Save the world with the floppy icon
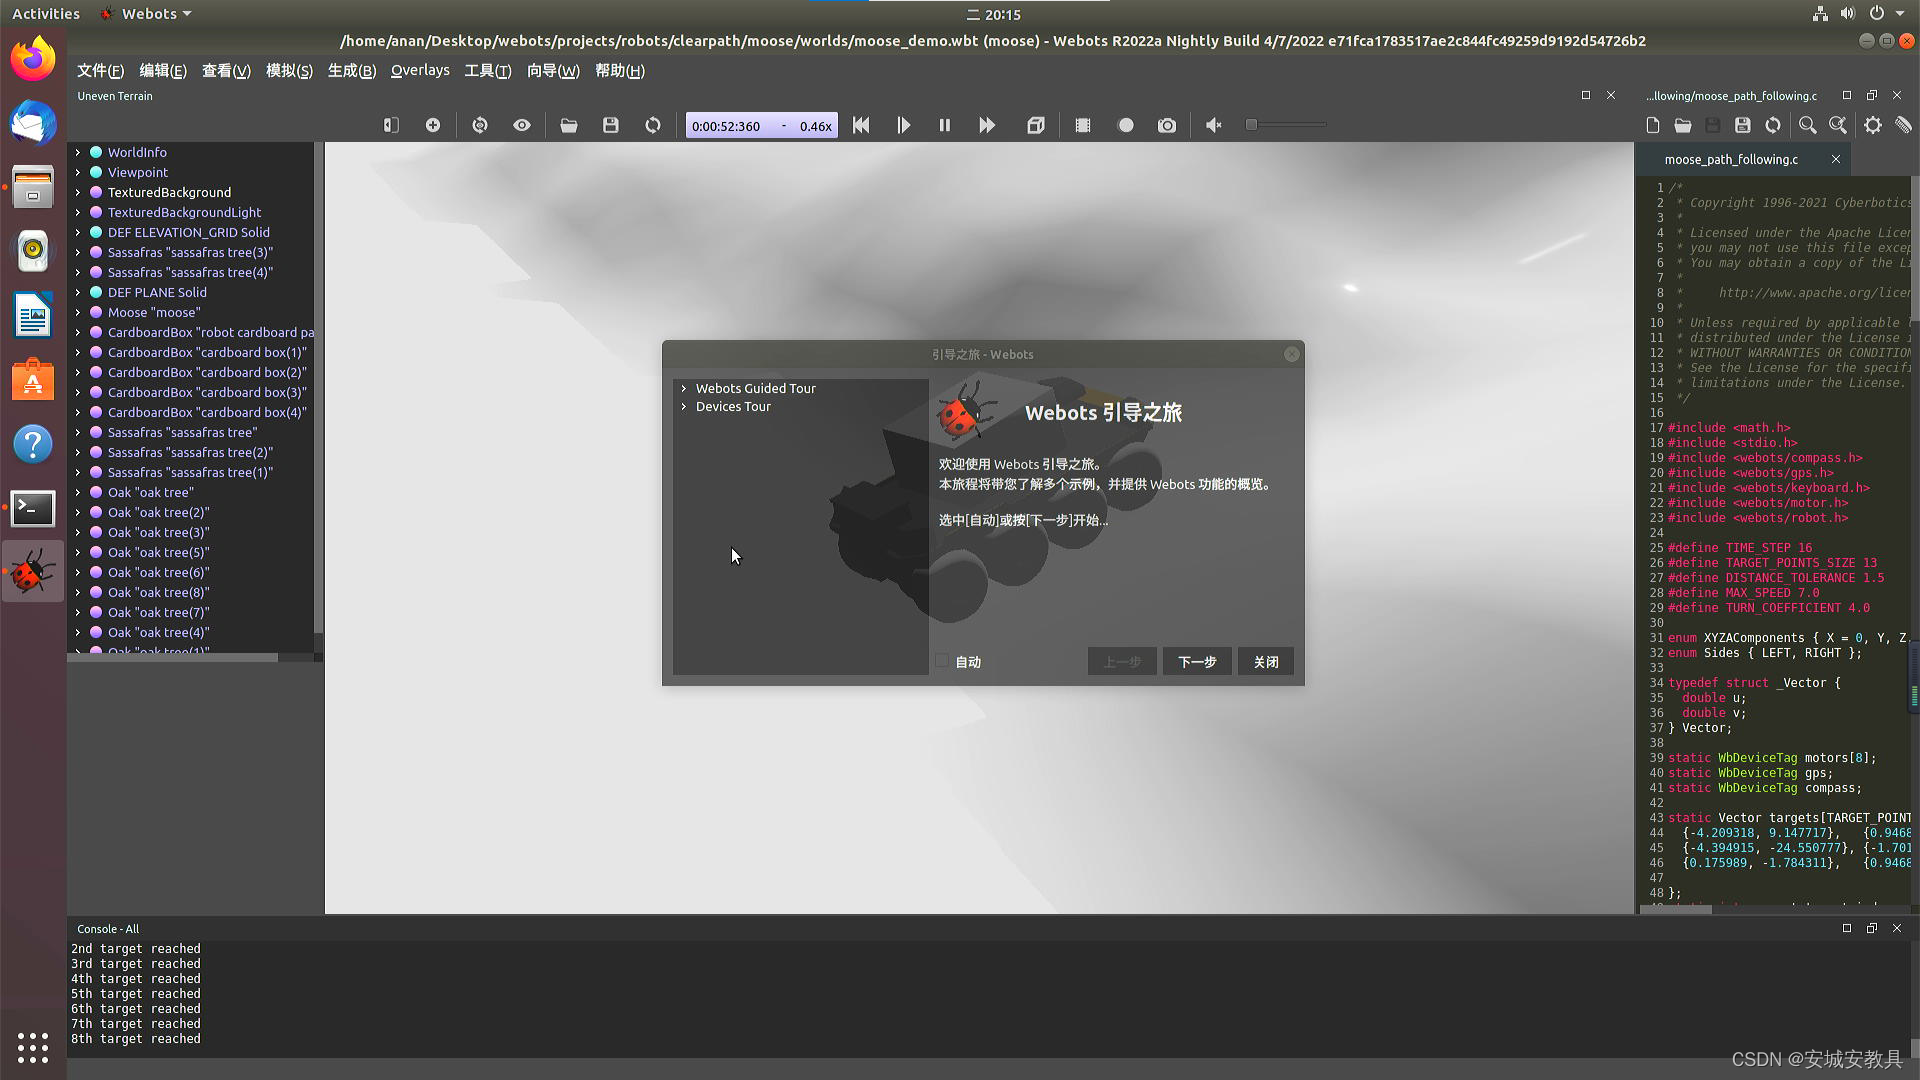Image resolution: width=1920 pixels, height=1080 pixels. [611, 125]
